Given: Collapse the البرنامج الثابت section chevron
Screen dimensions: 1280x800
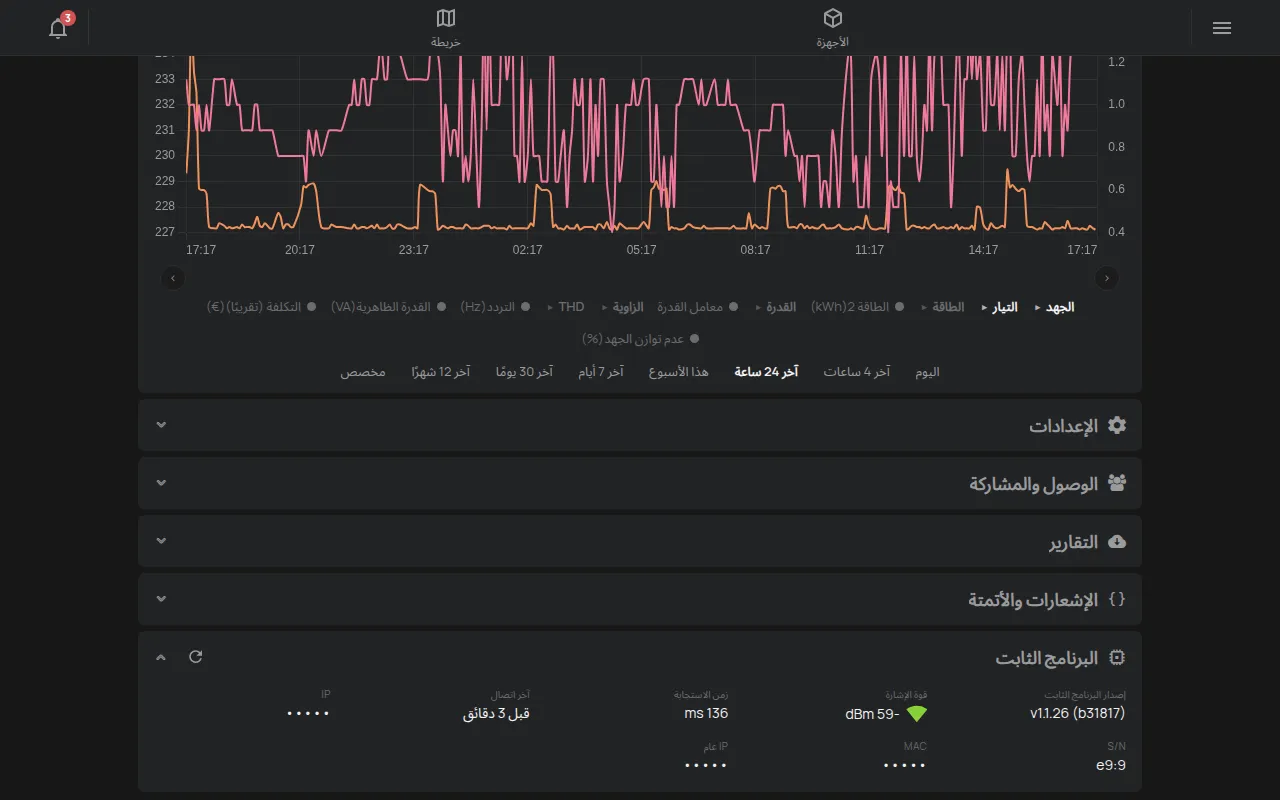Looking at the screenshot, I should pos(161,657).
